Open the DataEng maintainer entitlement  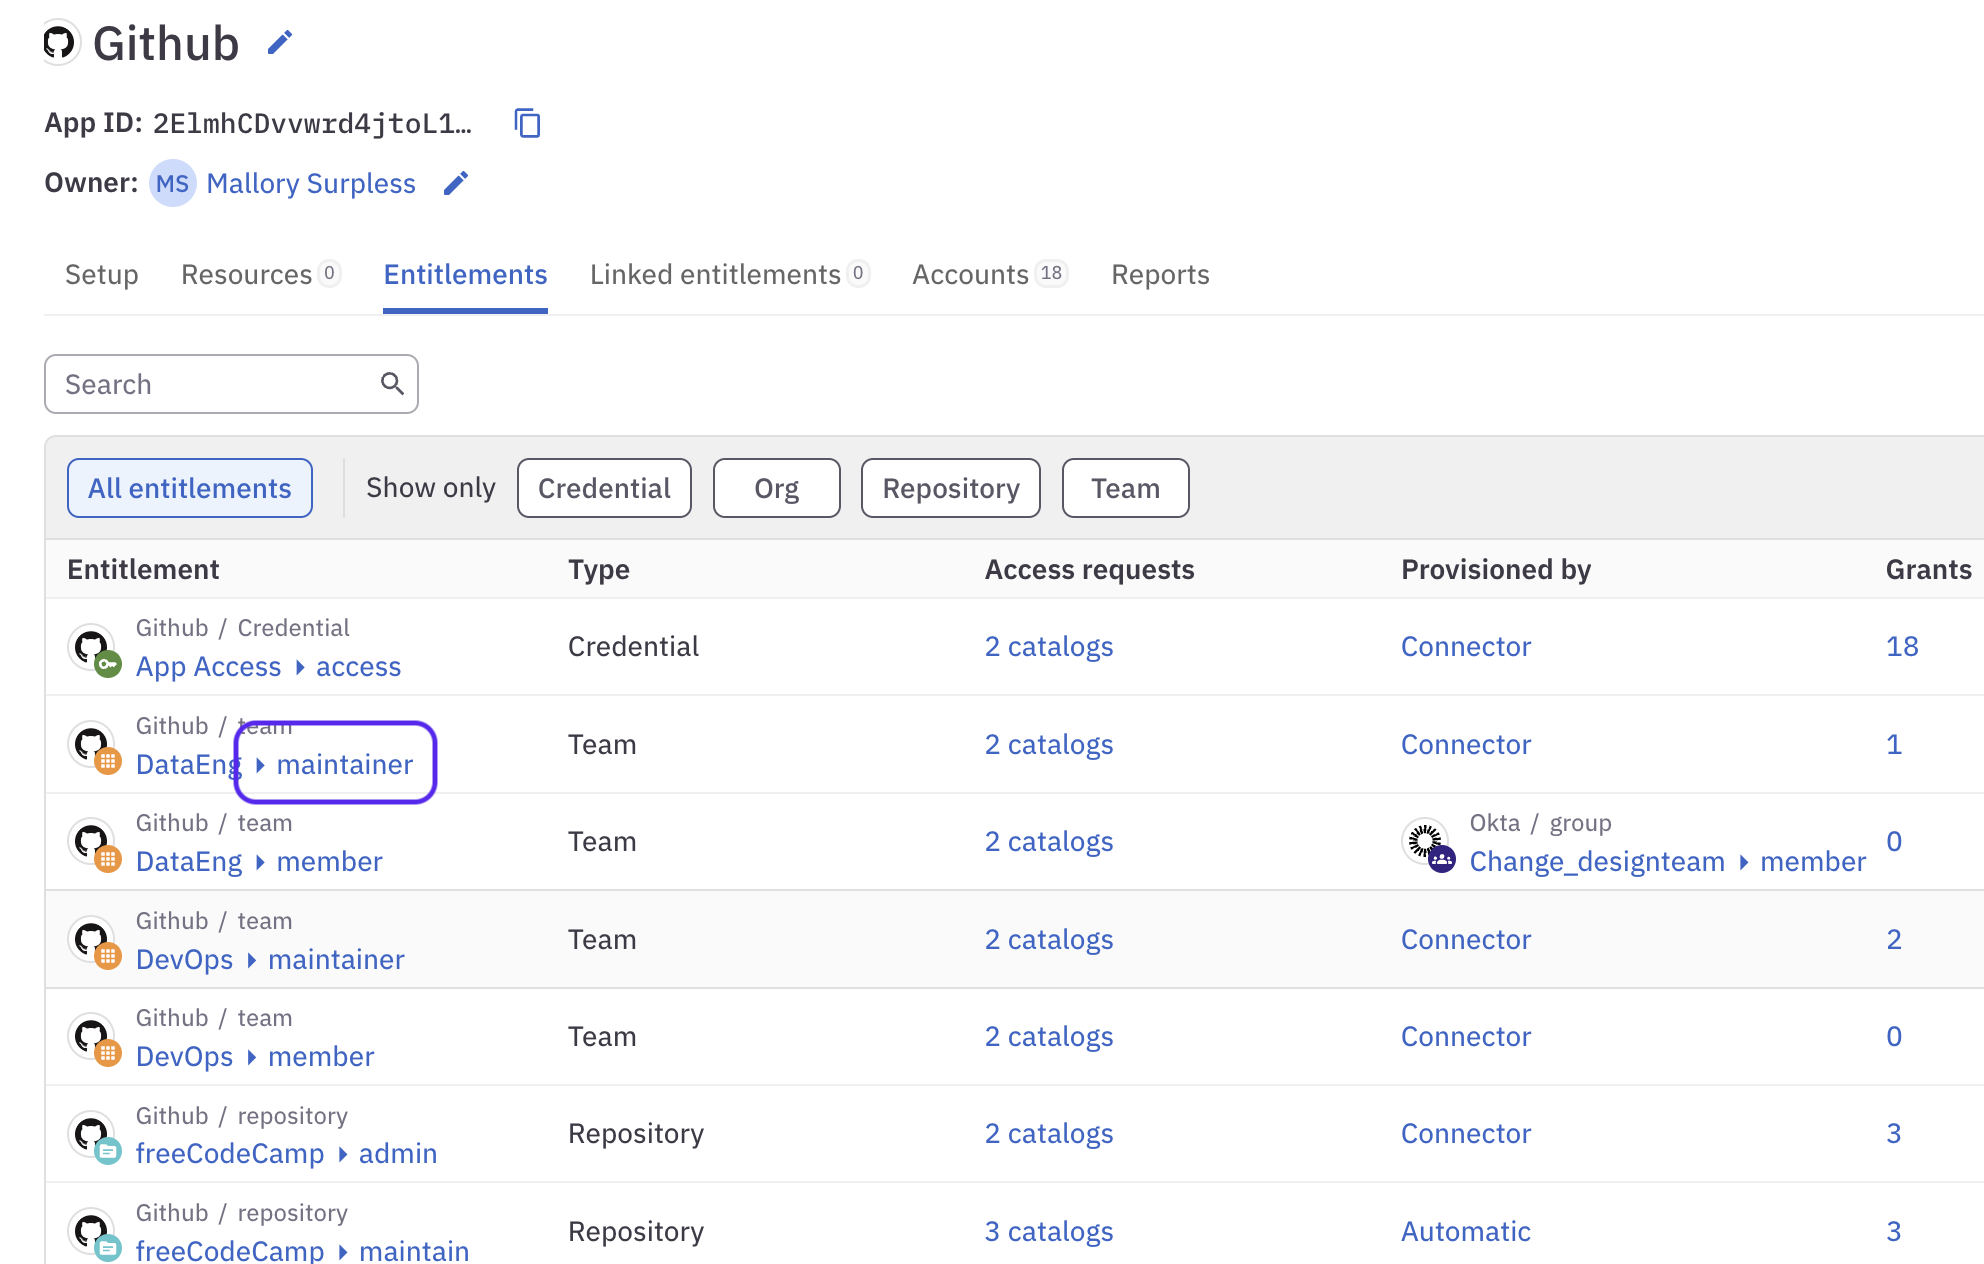(345, 764)
